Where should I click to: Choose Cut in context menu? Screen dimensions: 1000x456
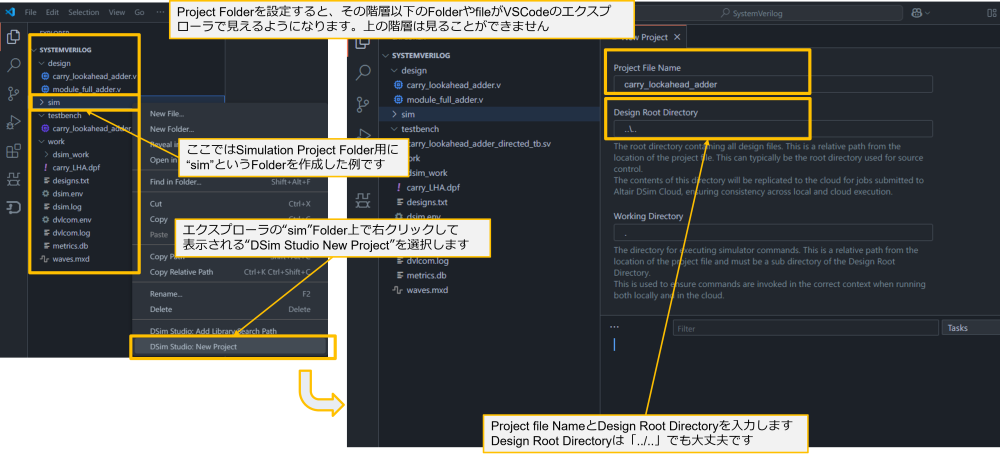coord(230,204)
